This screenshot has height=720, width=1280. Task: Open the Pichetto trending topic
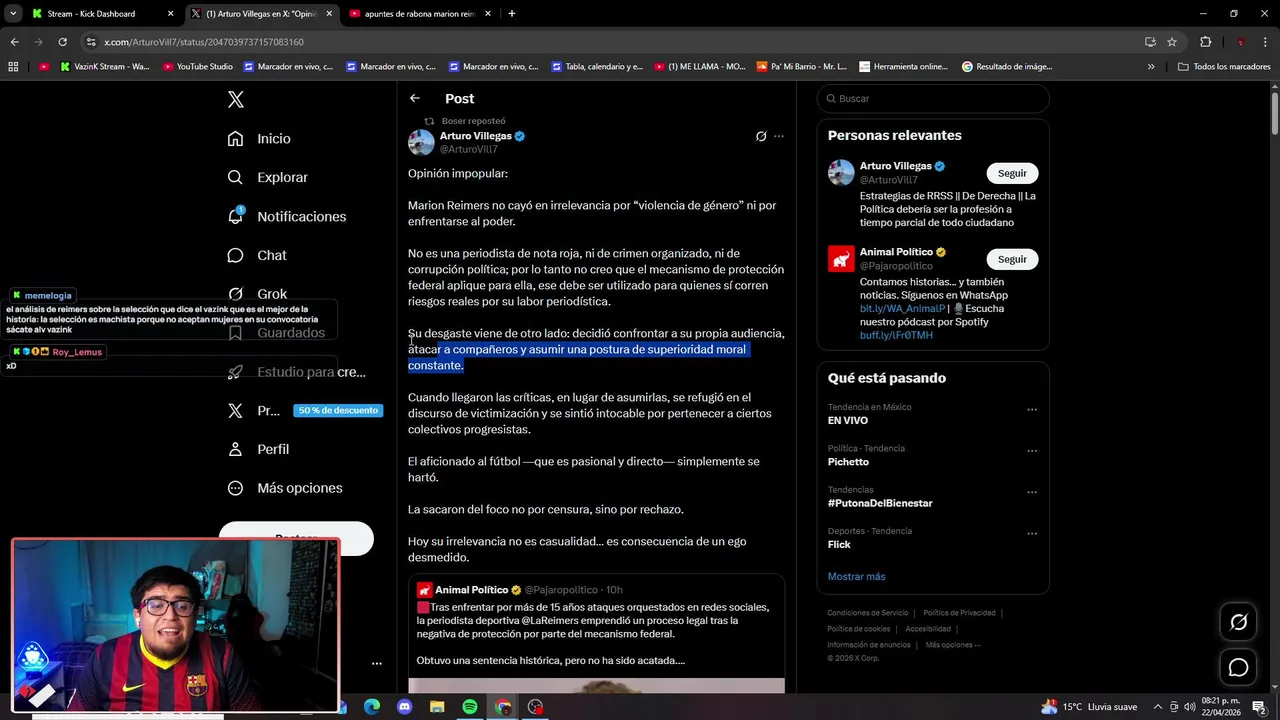coord(848,462)
